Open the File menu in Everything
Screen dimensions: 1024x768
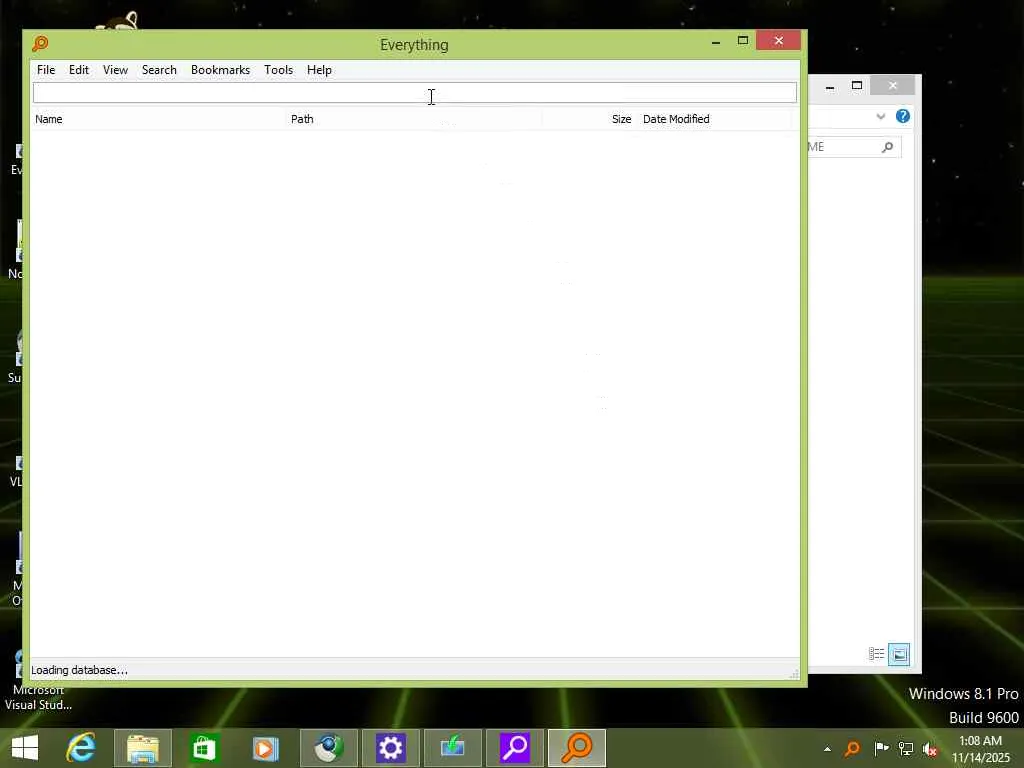[x=46, y=70]
